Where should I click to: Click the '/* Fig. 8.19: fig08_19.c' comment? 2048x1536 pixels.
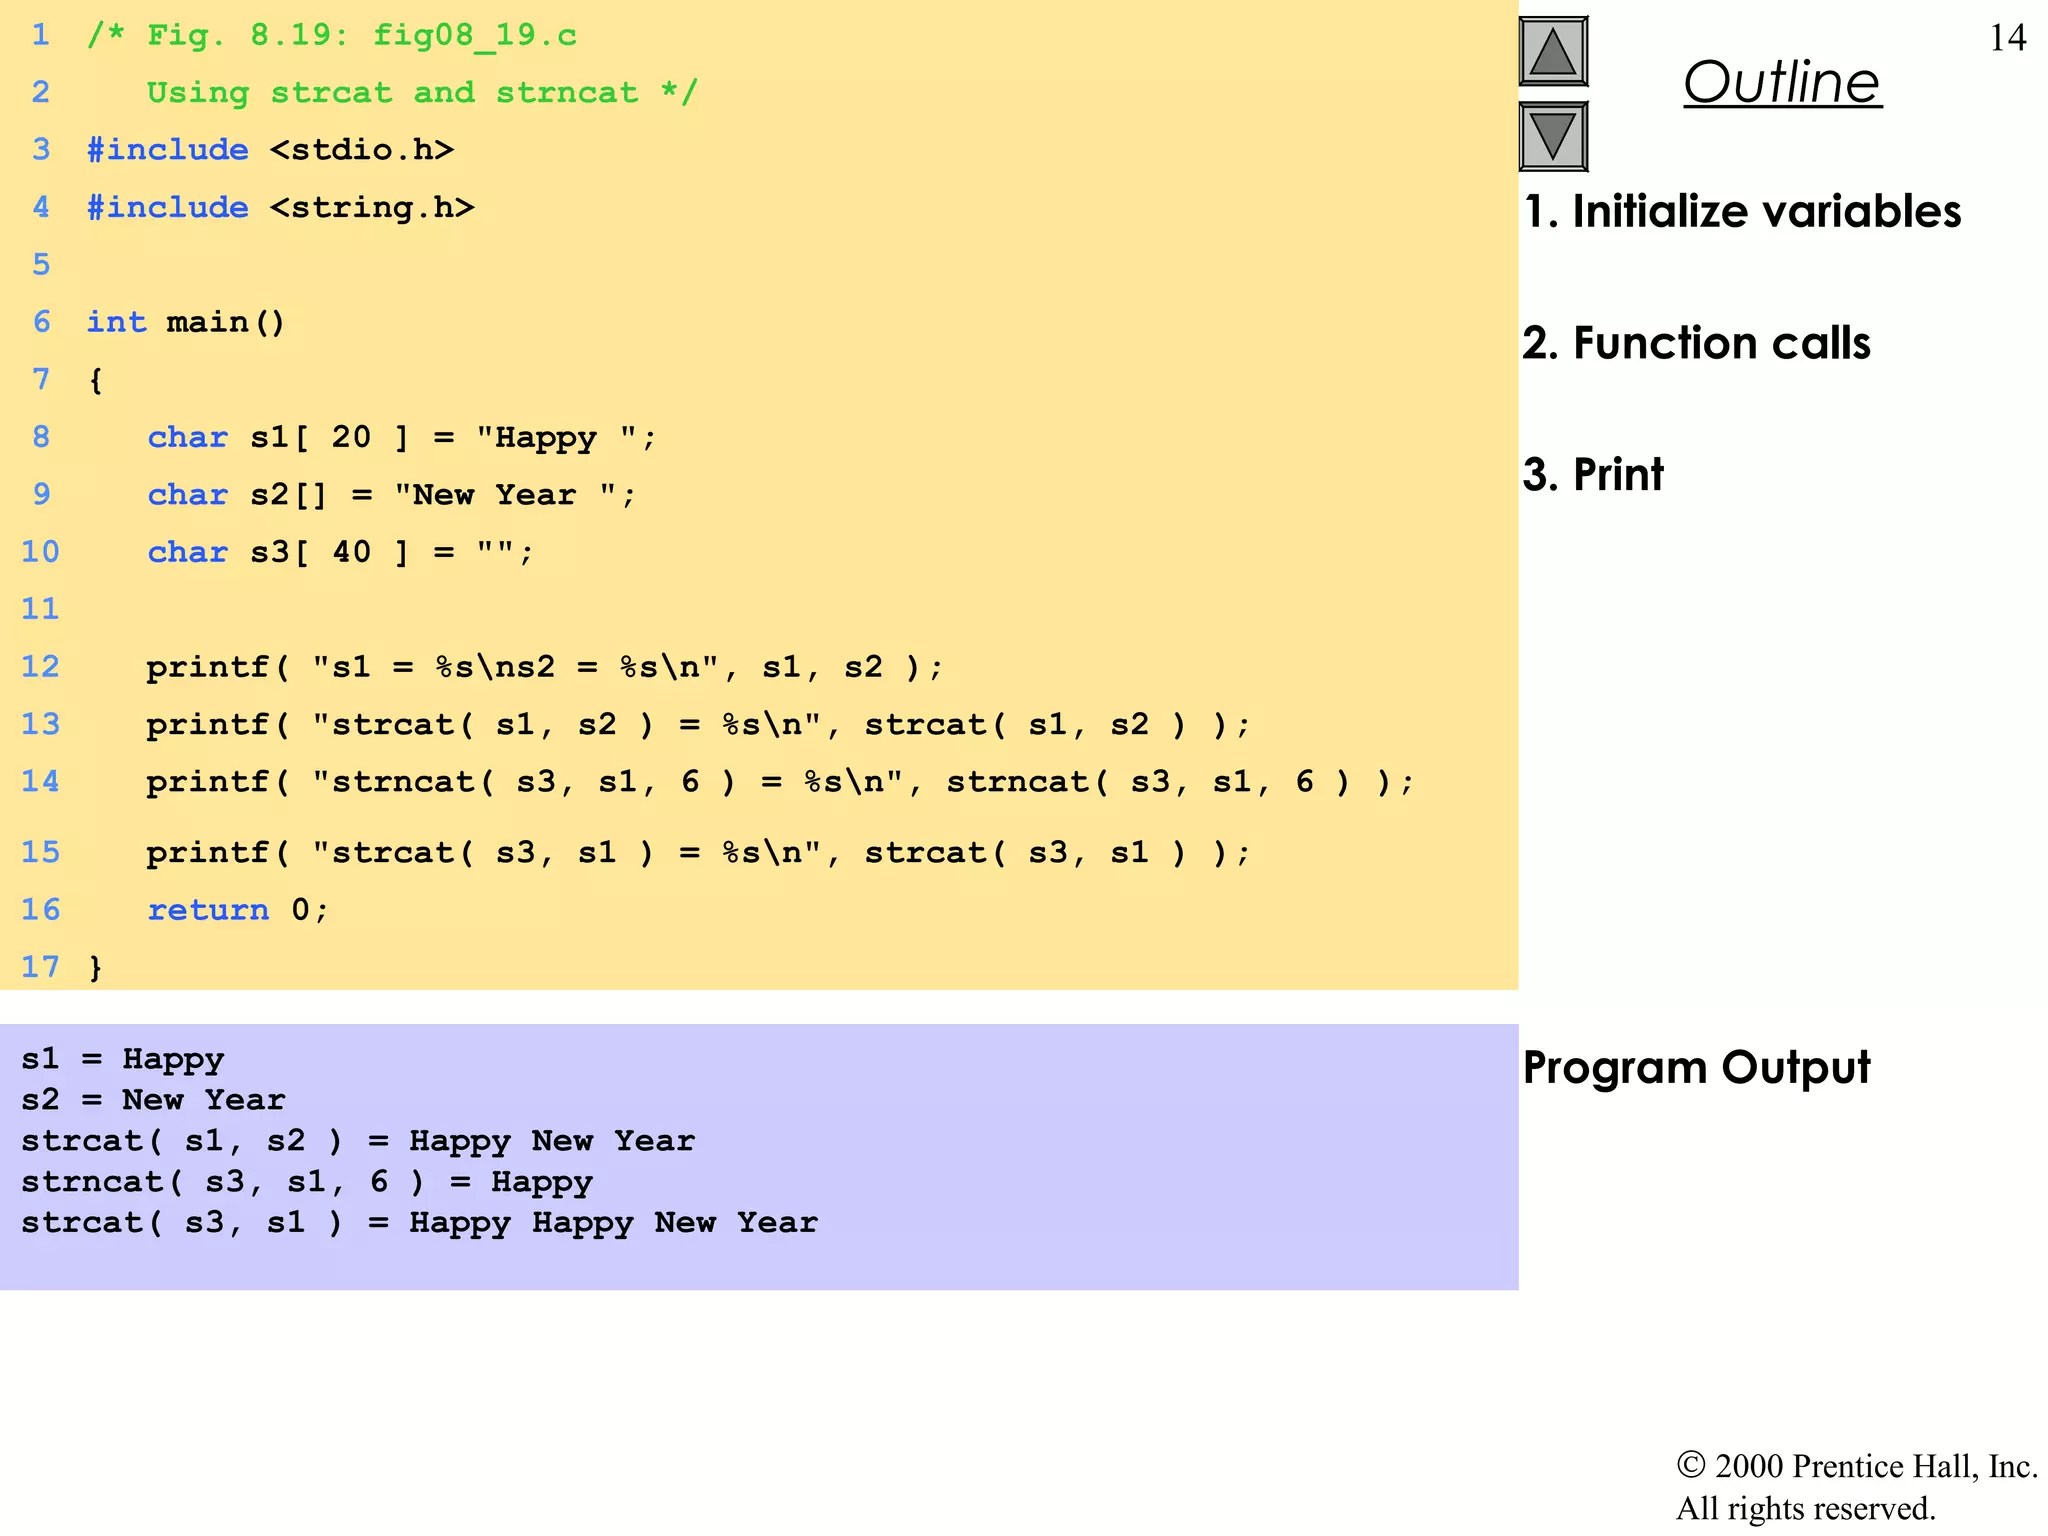332,36
